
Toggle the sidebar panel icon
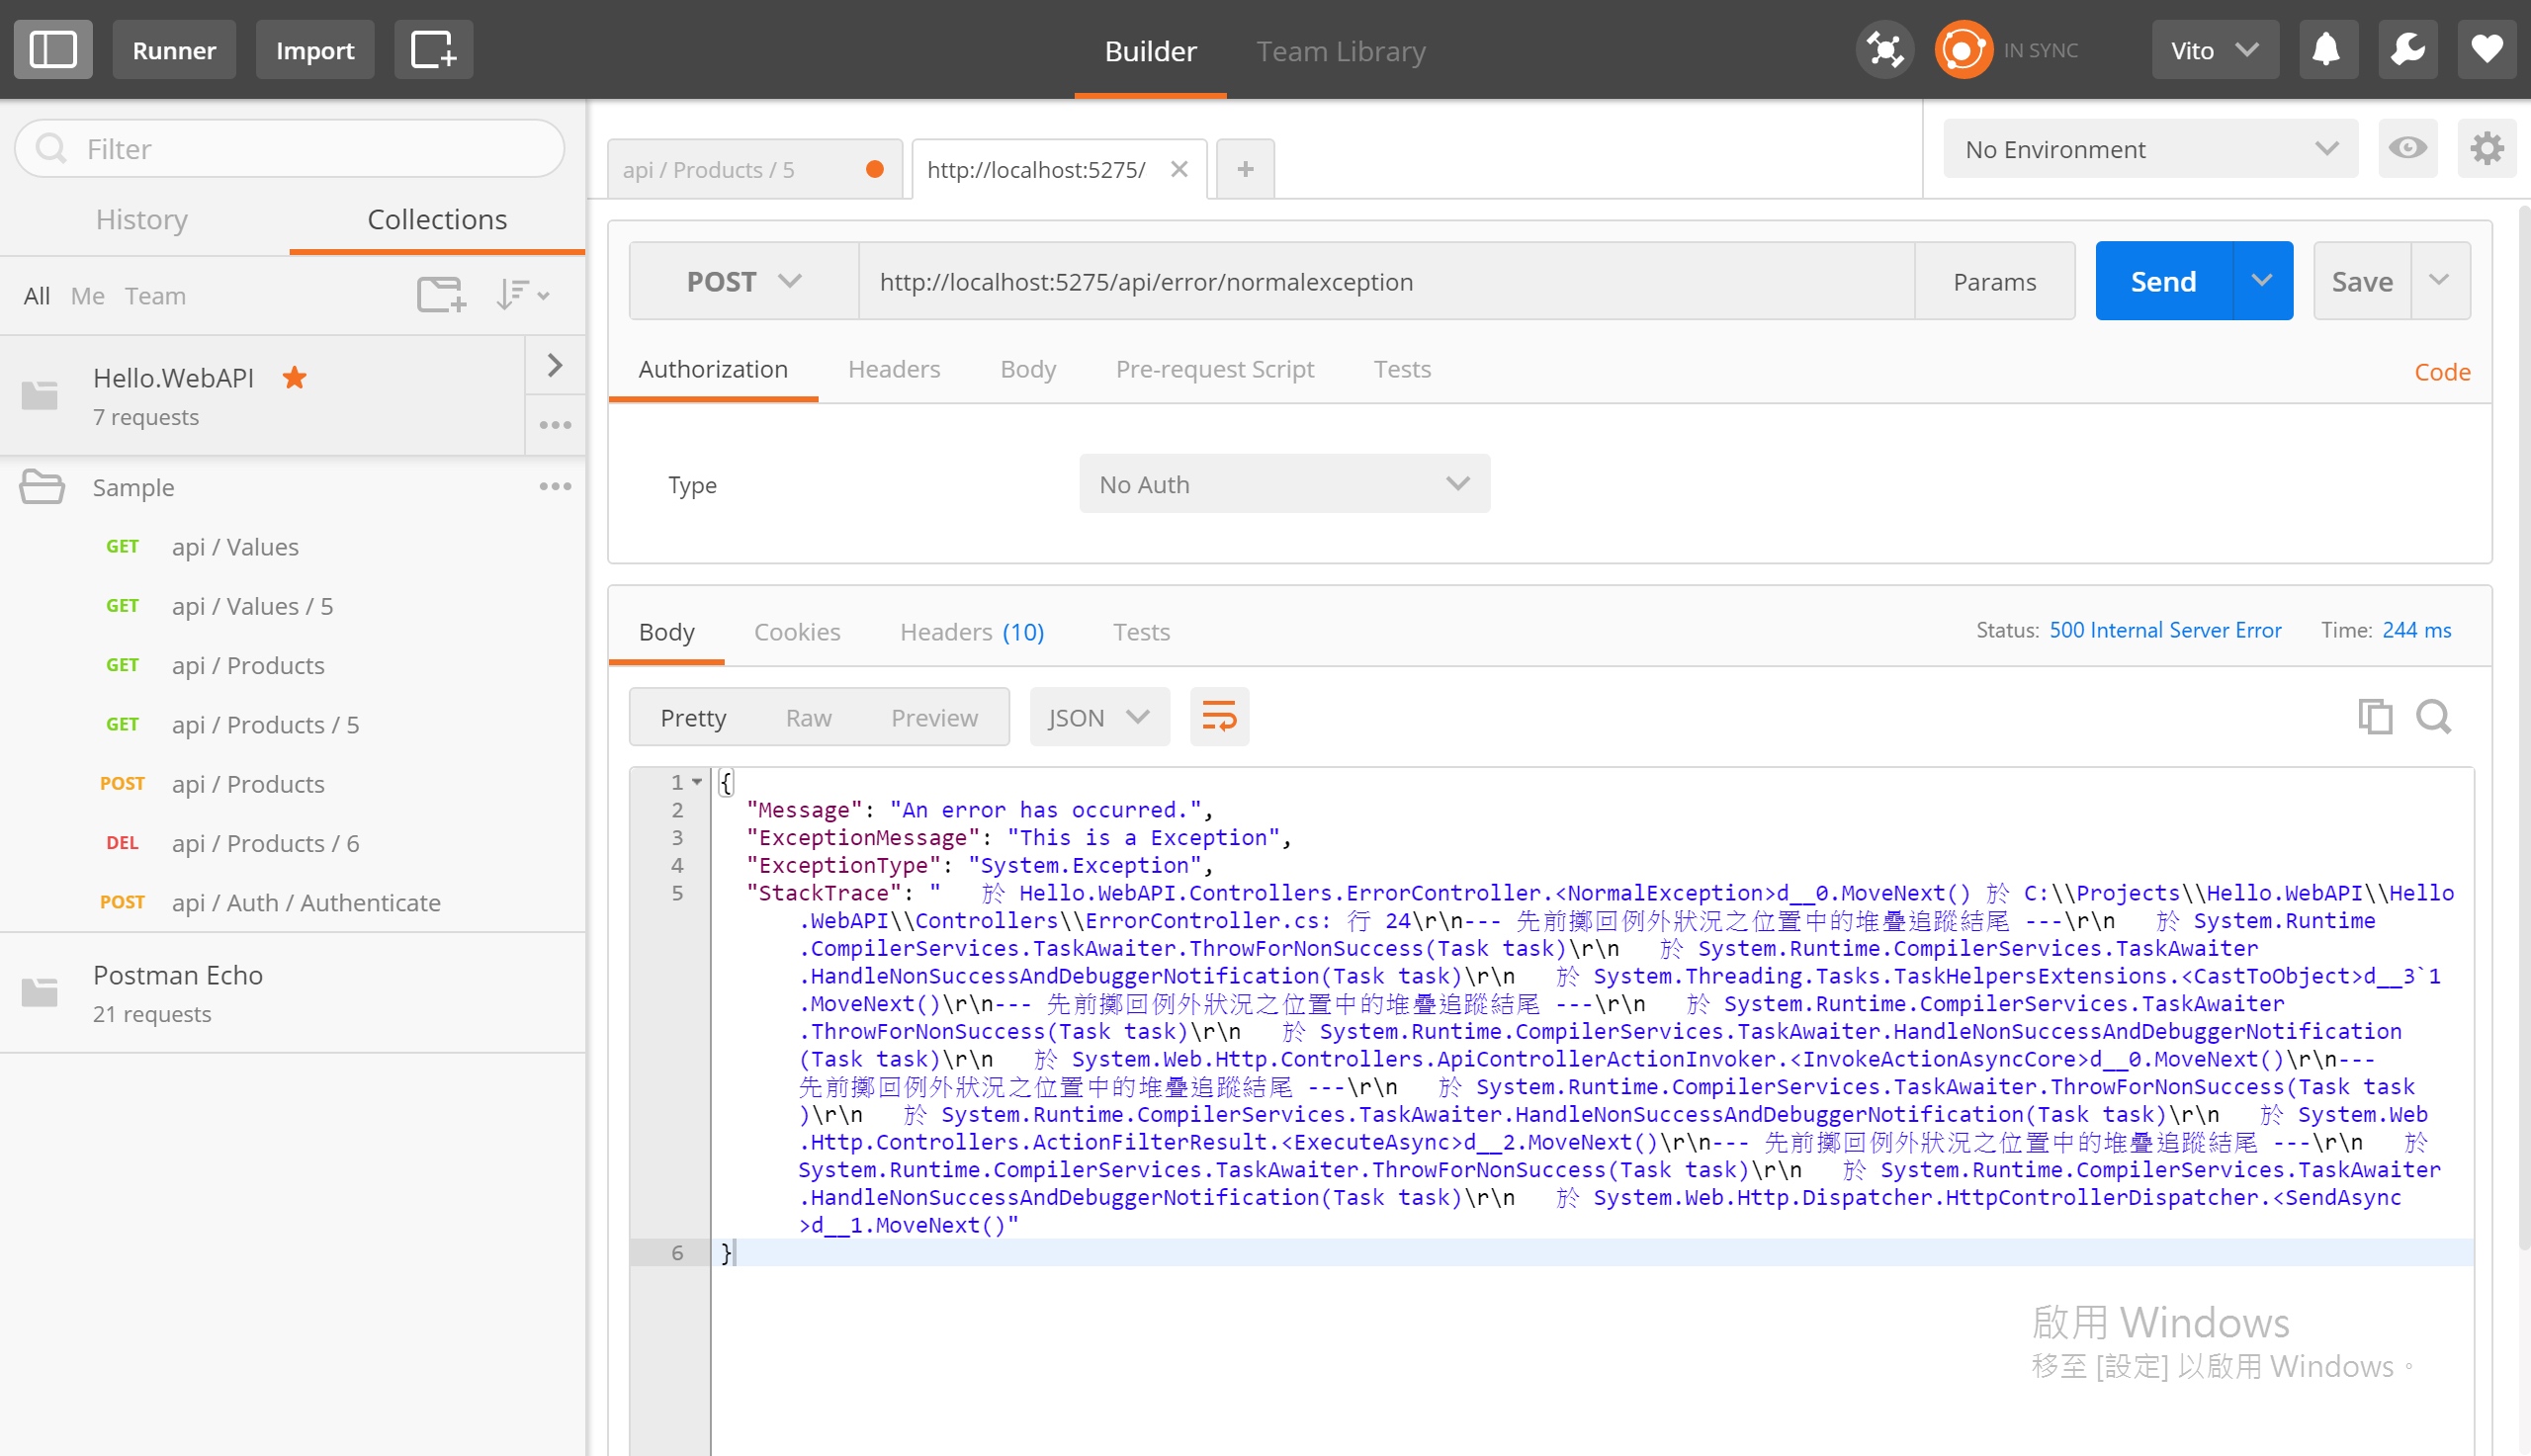coord(53,49)
